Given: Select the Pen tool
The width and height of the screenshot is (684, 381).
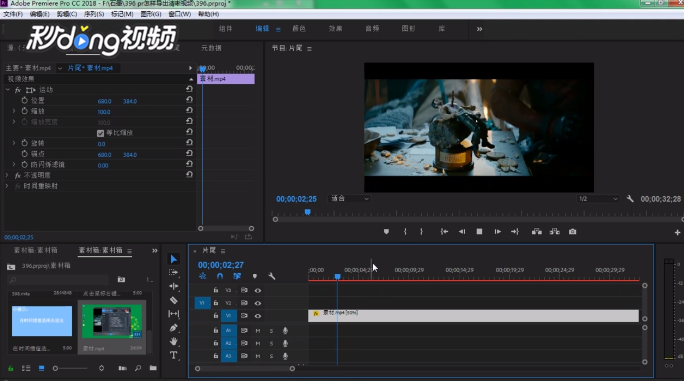Looking at the screenshot, I should coord(174,328).
